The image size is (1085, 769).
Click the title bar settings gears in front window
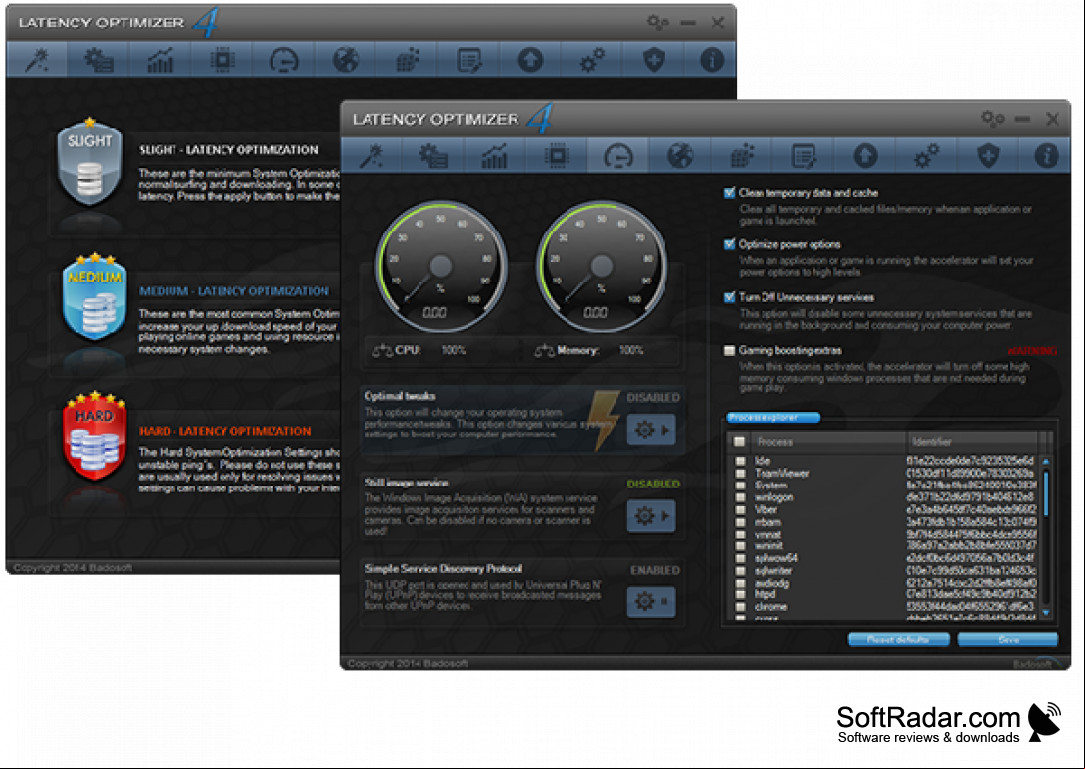pos(992,118)
